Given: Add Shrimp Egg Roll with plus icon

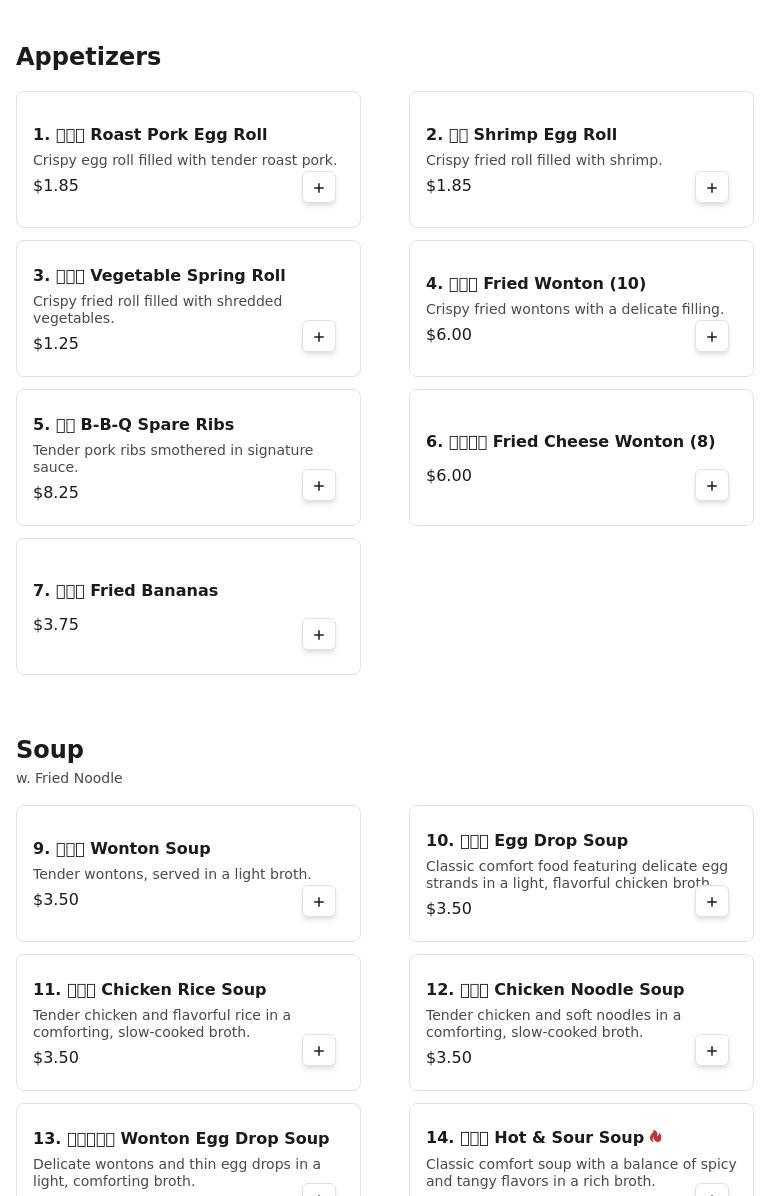Looking at the screenshot, I should (x=712, y=188).
